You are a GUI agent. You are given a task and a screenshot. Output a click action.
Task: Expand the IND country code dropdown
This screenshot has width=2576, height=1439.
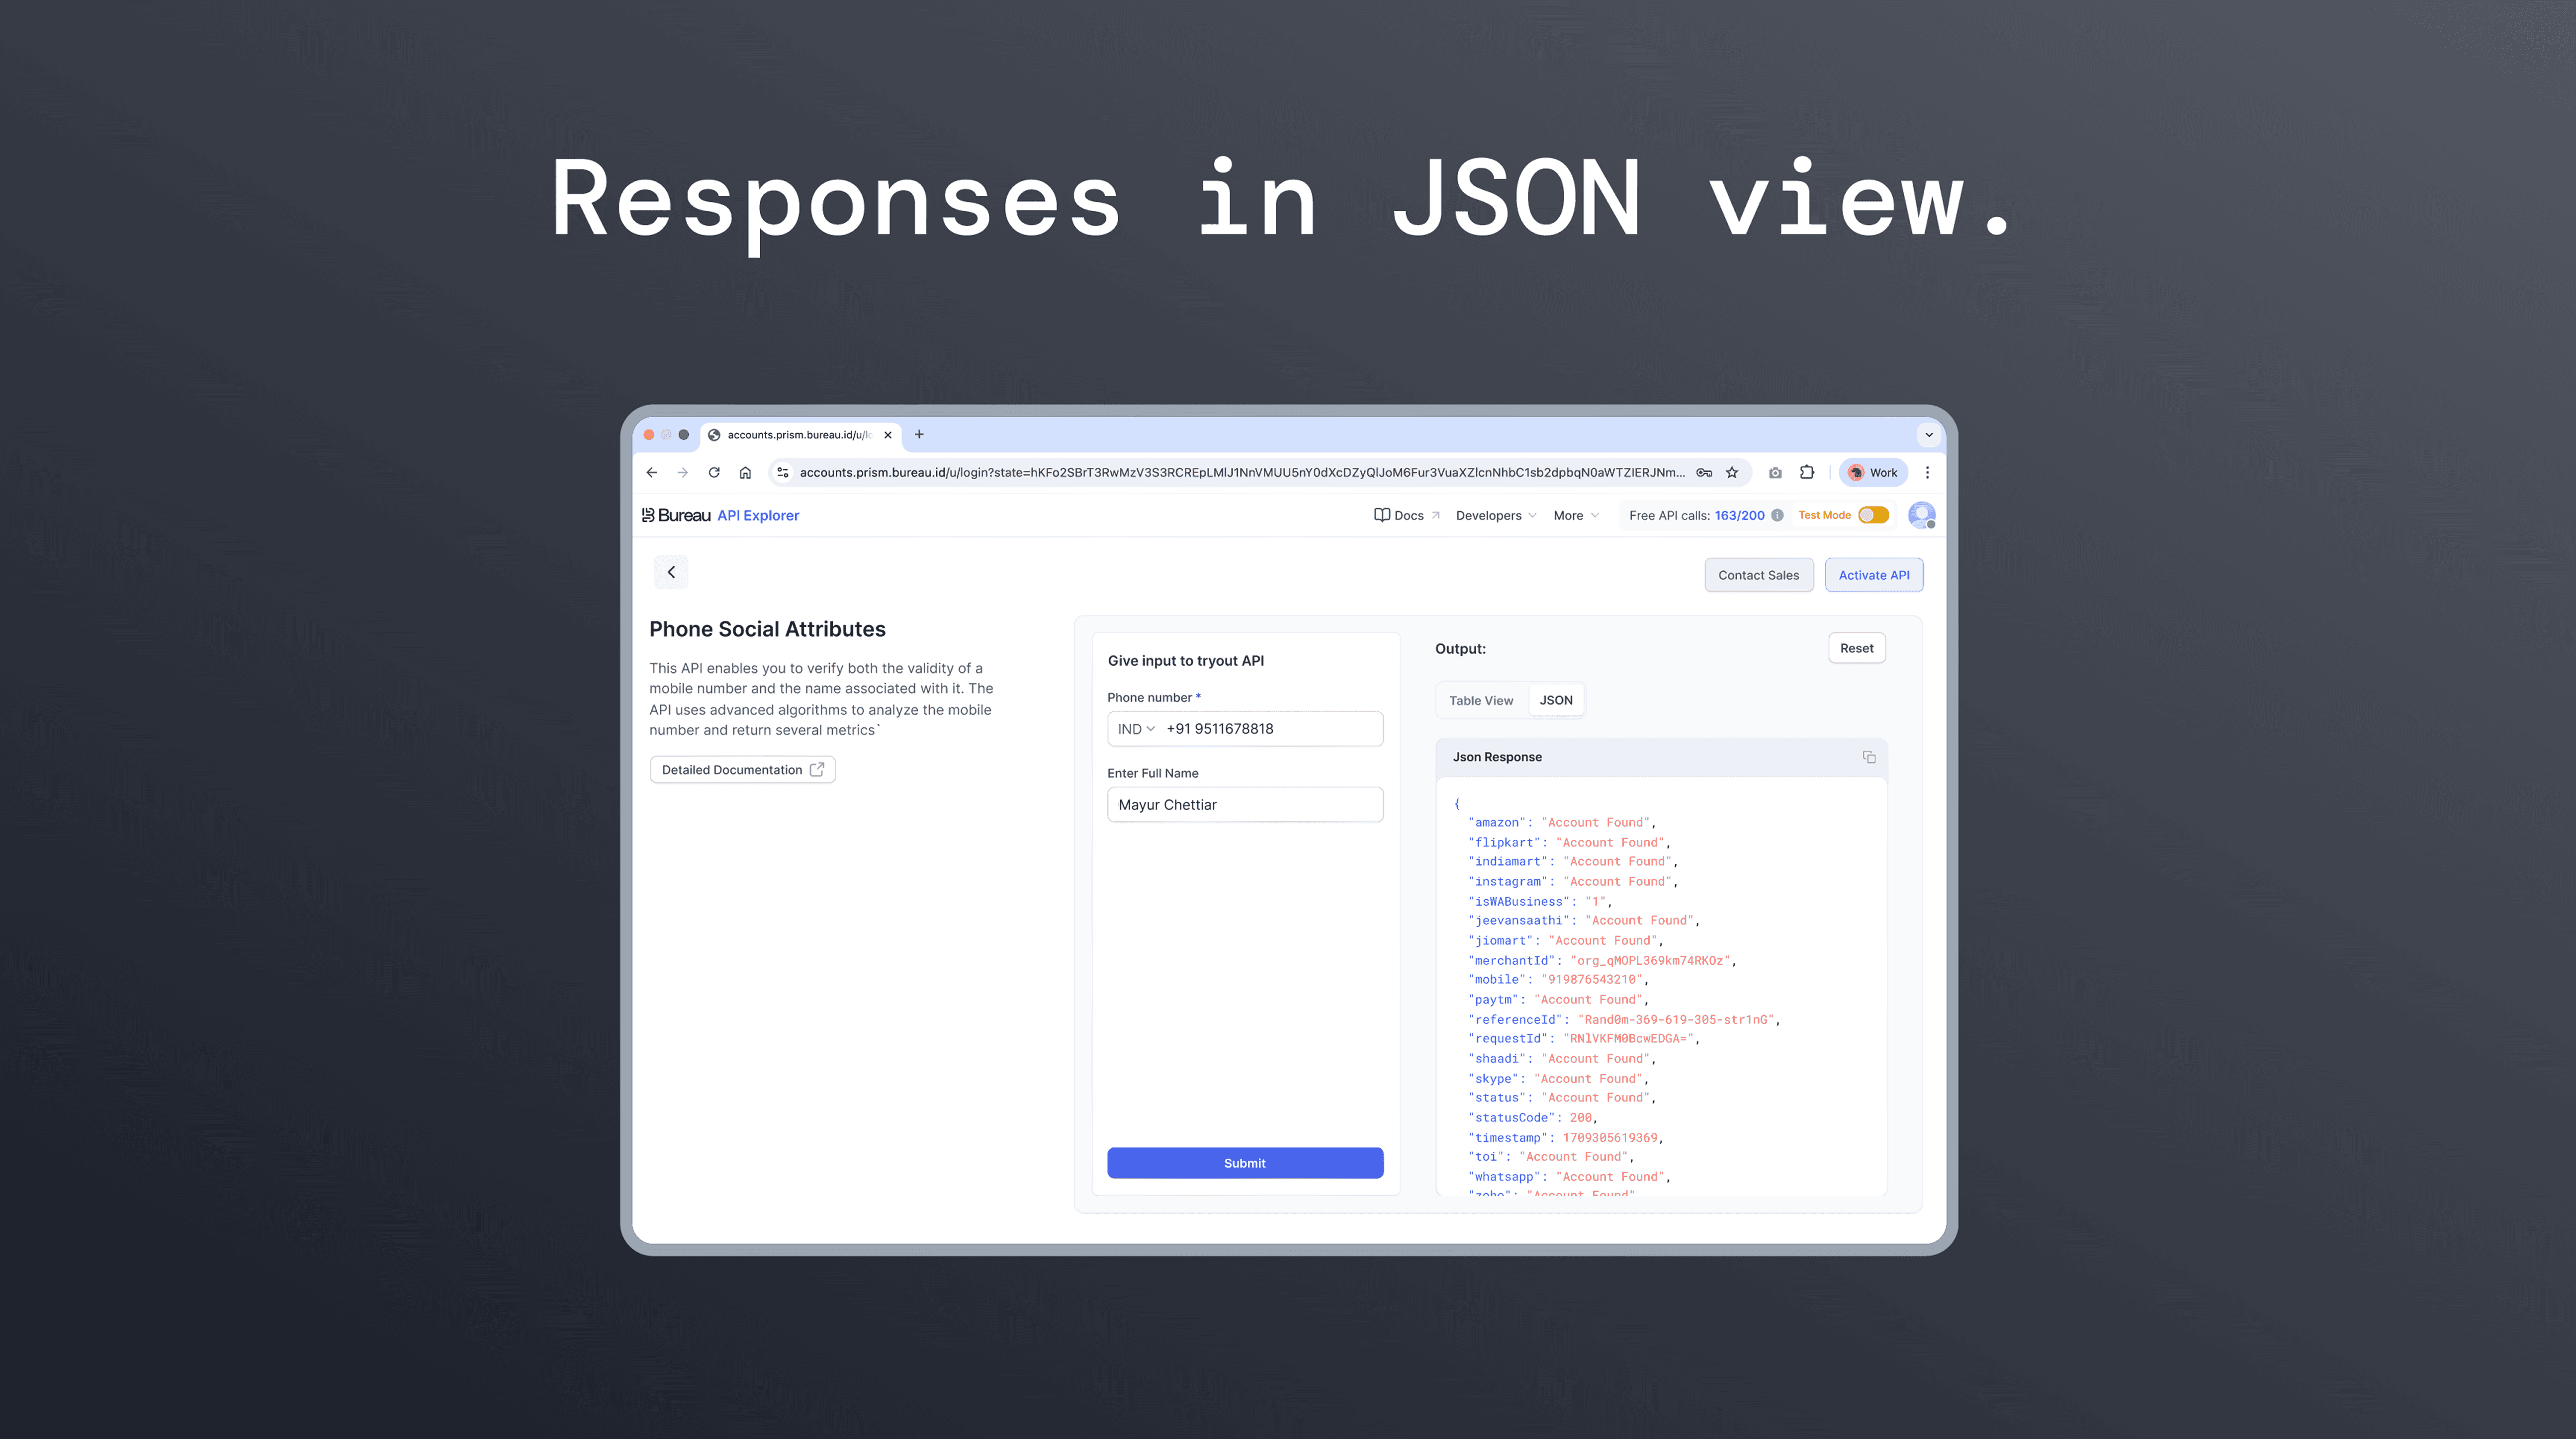click(1136, 729)
